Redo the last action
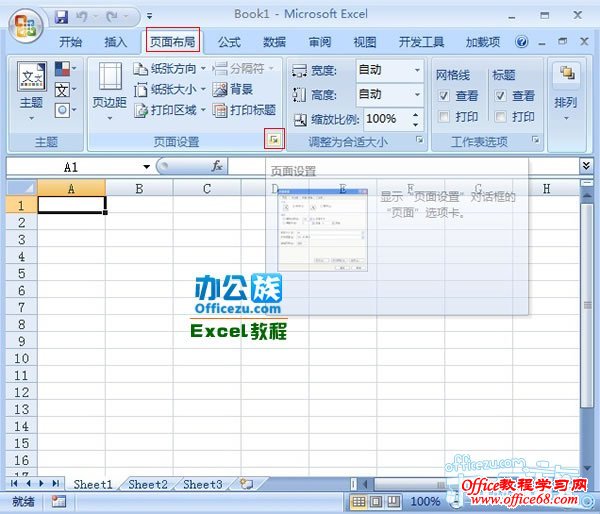This screenshot has width=600, height=514. pos(112,16)
